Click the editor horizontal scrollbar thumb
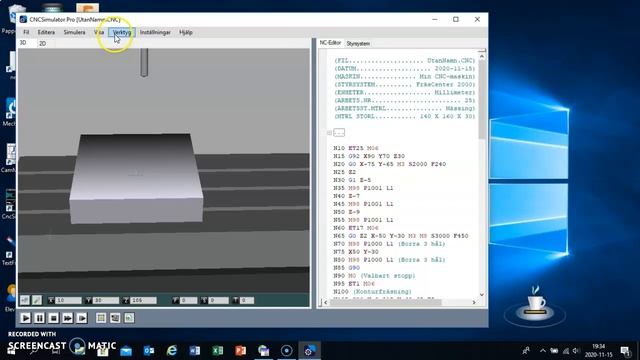640x360 pixels. coord(385,302)
